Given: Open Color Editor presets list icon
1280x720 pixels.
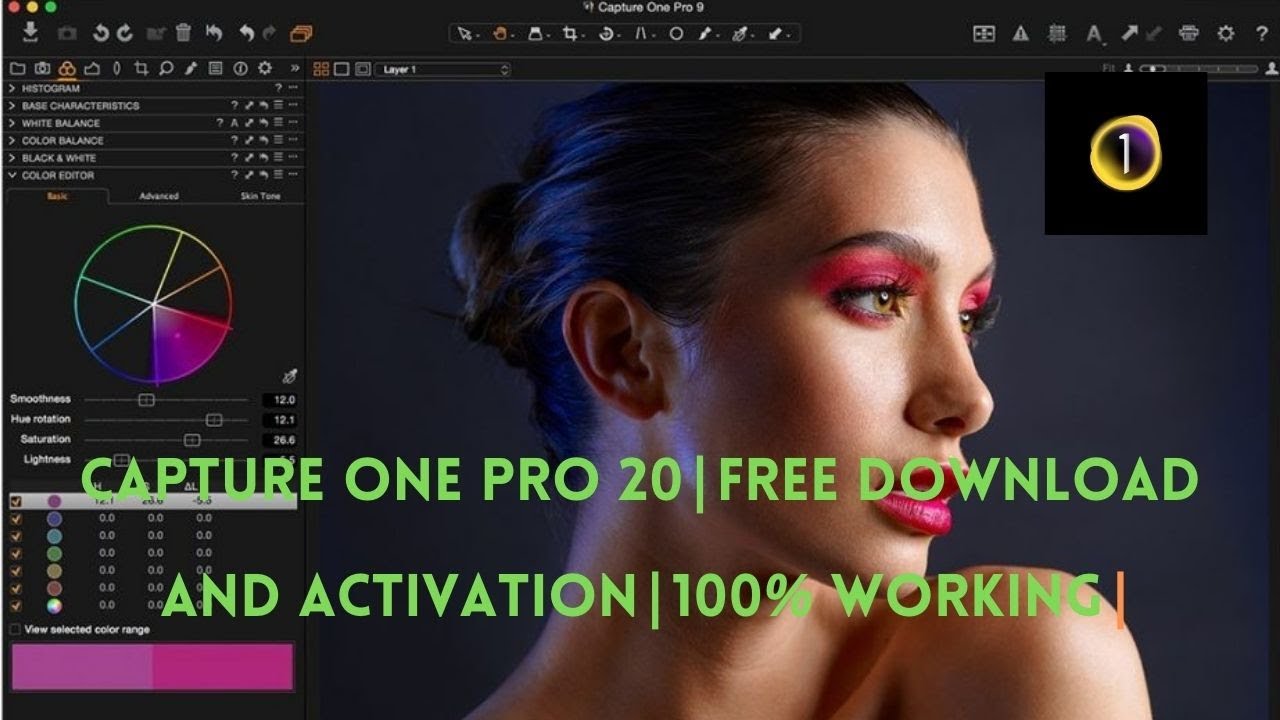Looking at the screenshot, I should click(278, 175).
